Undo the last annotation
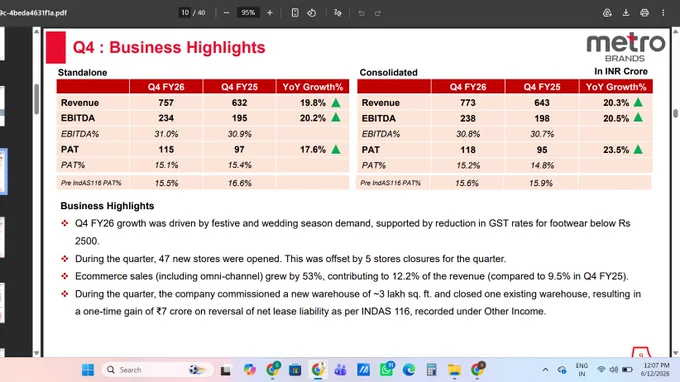Viewport: 680px width, 382px height. (x=361, y=13)
